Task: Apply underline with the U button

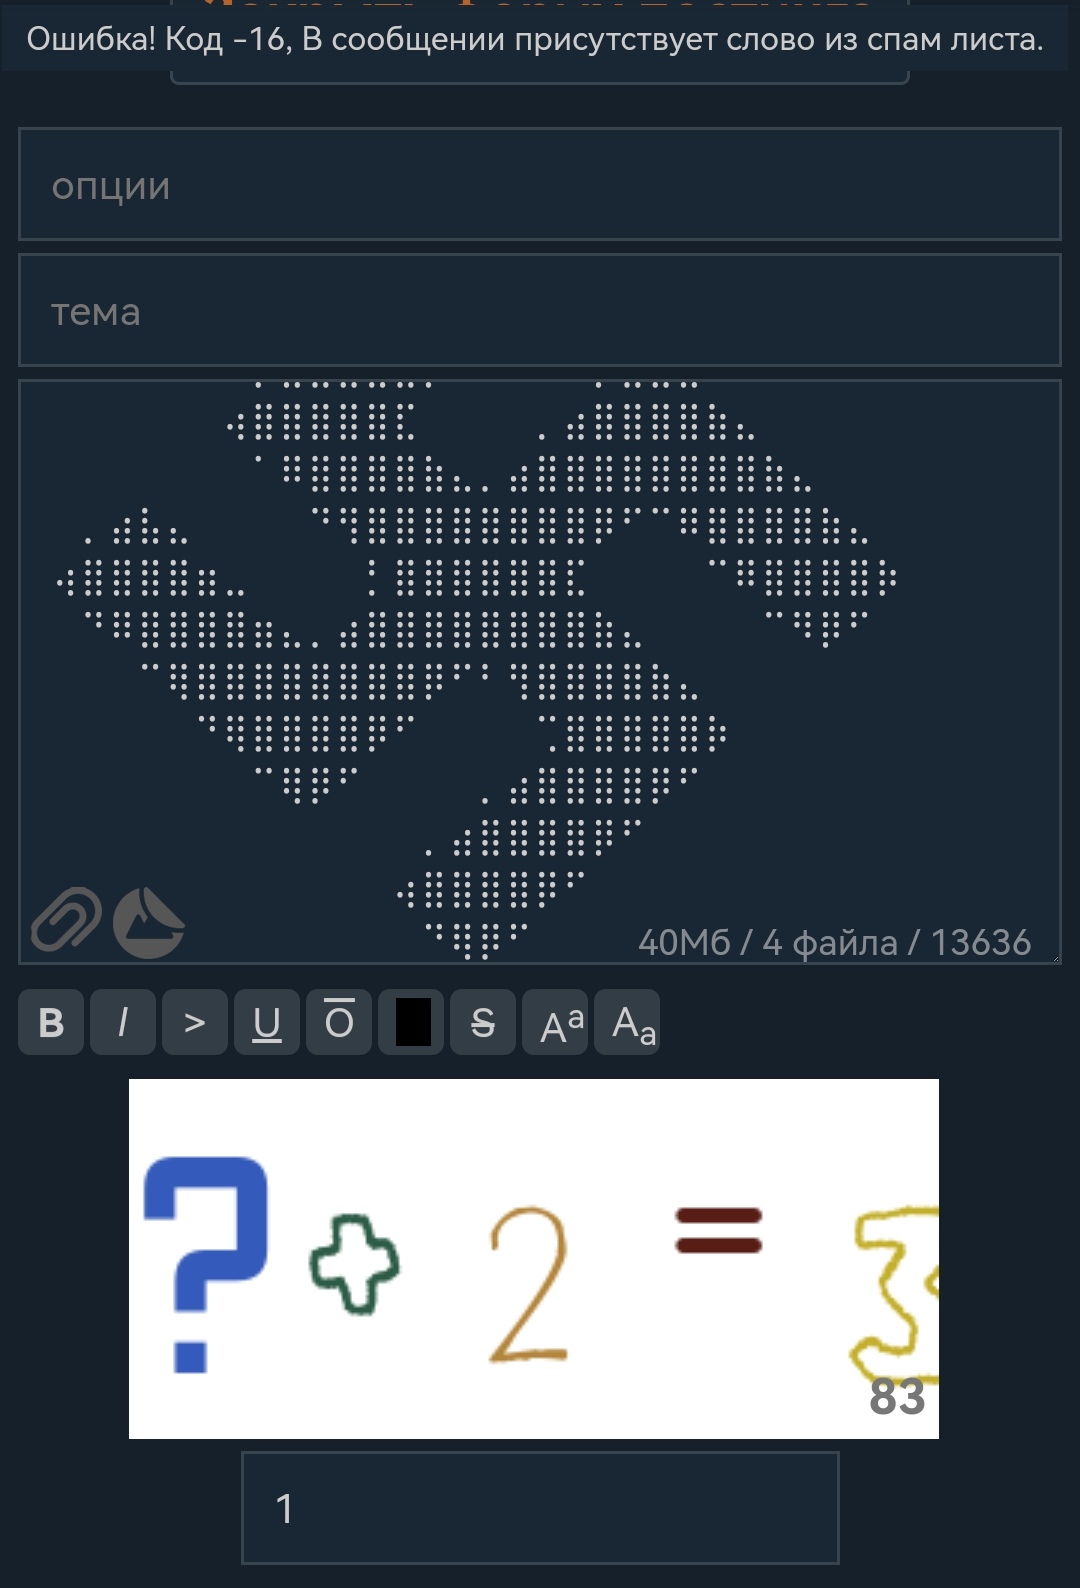Action: point(267,1022)
